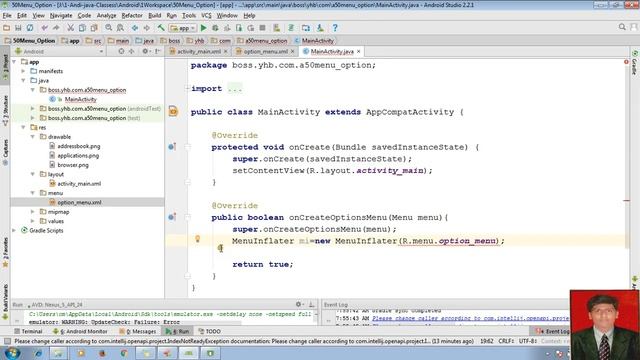Click the Replace toolbar icon
Image resolution: width=640 pixels, height=360 pixels.
point(120,28)
